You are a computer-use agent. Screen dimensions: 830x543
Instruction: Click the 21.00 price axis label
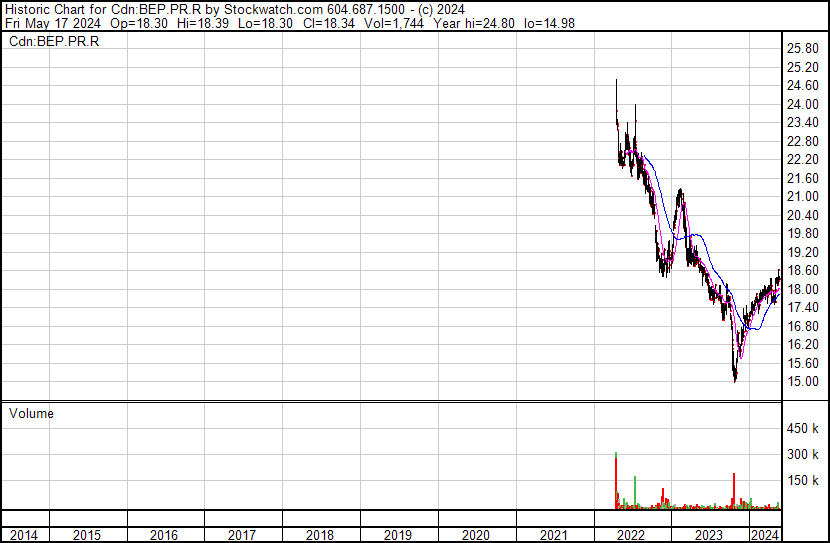coord(803,196)
